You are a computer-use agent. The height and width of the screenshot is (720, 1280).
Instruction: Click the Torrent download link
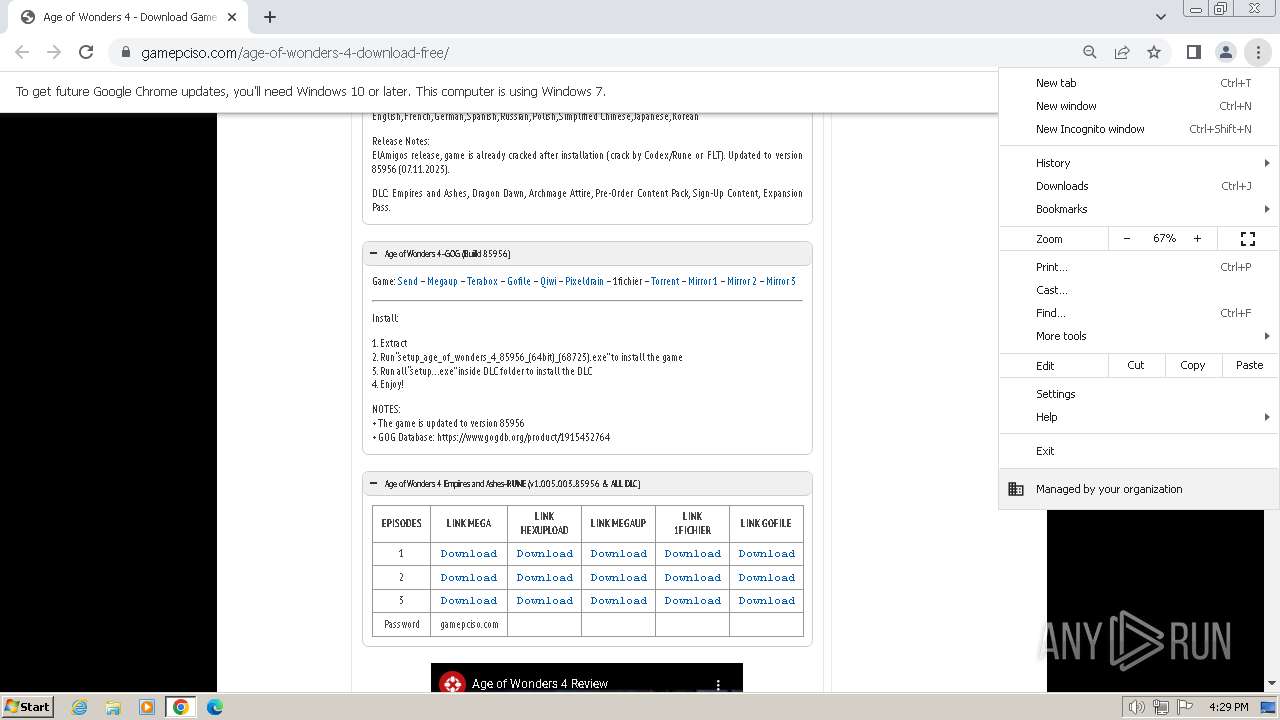665,281
